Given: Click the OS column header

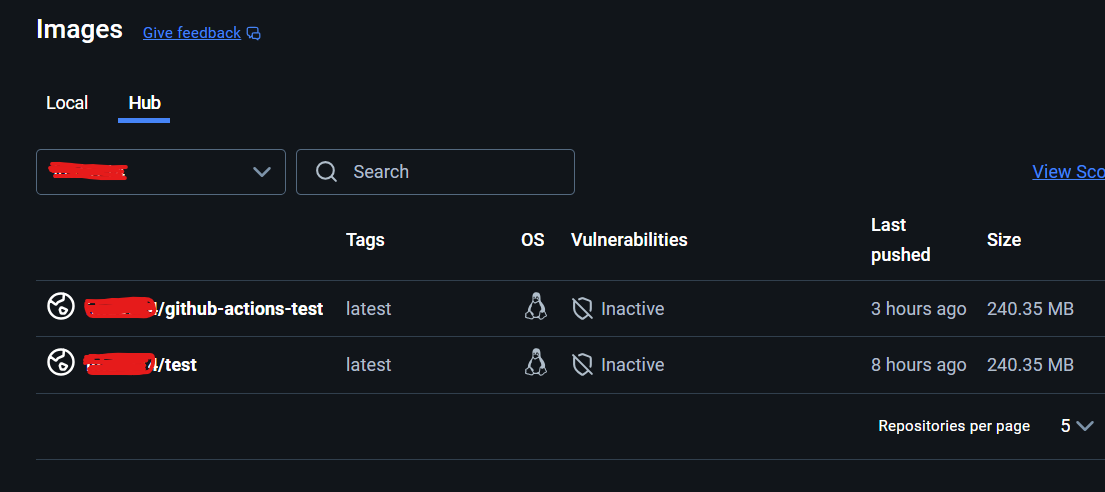Looking at the screenshot, I should point(533,240).
